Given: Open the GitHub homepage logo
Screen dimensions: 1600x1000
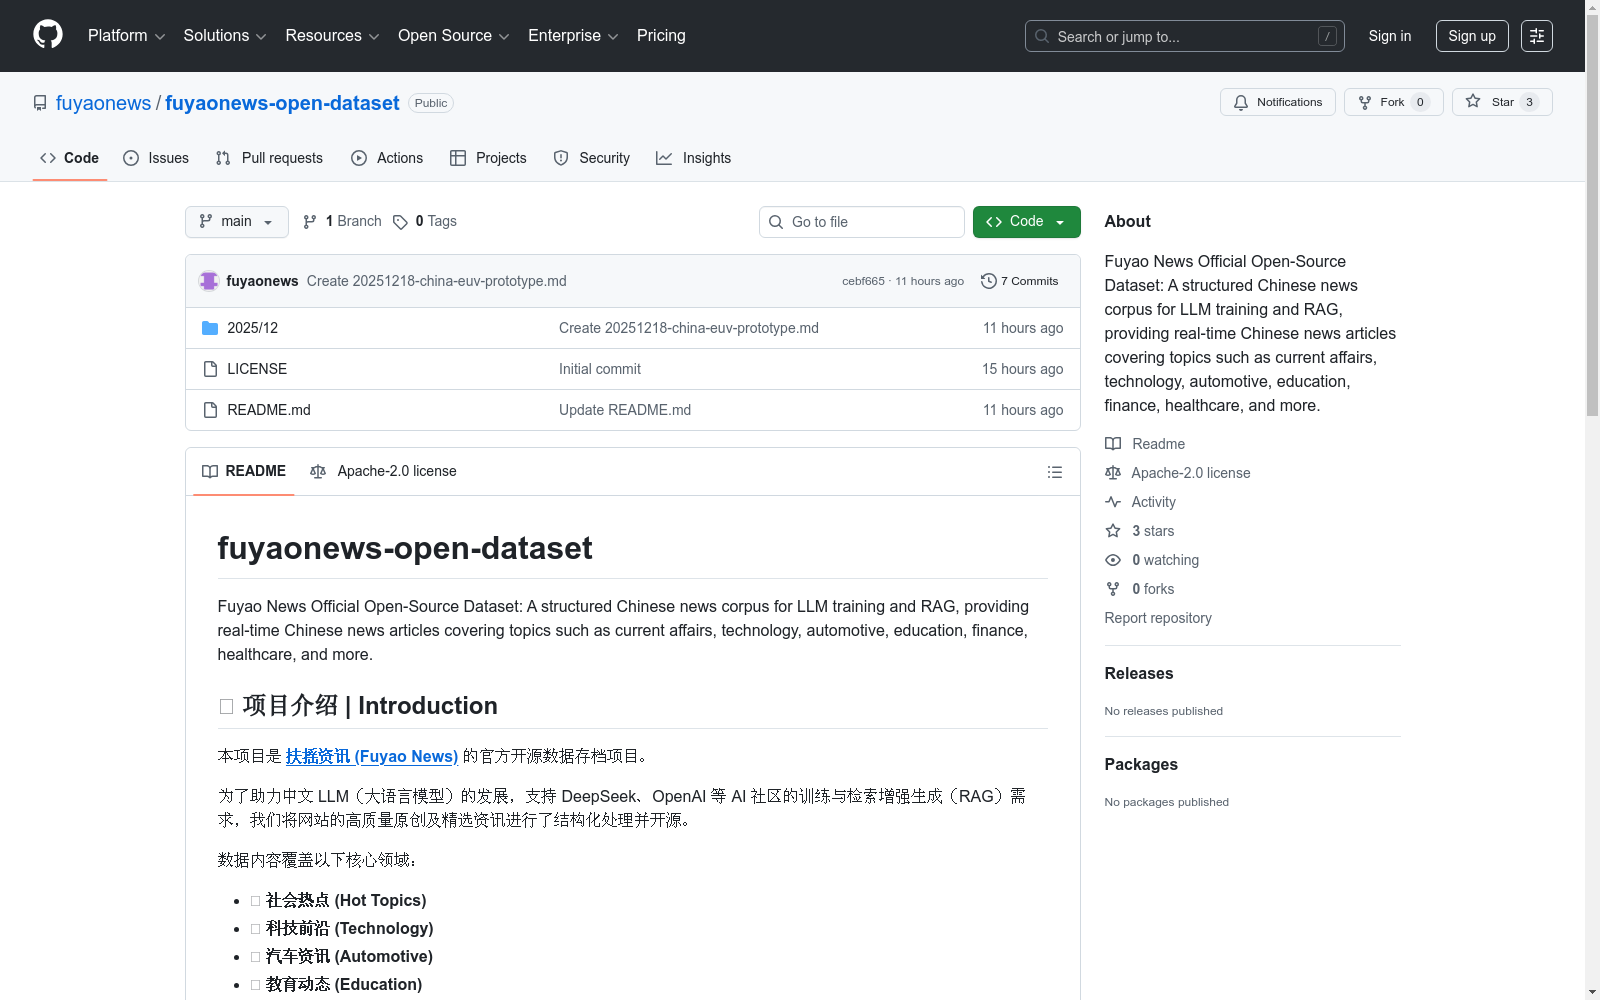Looking at the screenshot, I should point(48,35).
